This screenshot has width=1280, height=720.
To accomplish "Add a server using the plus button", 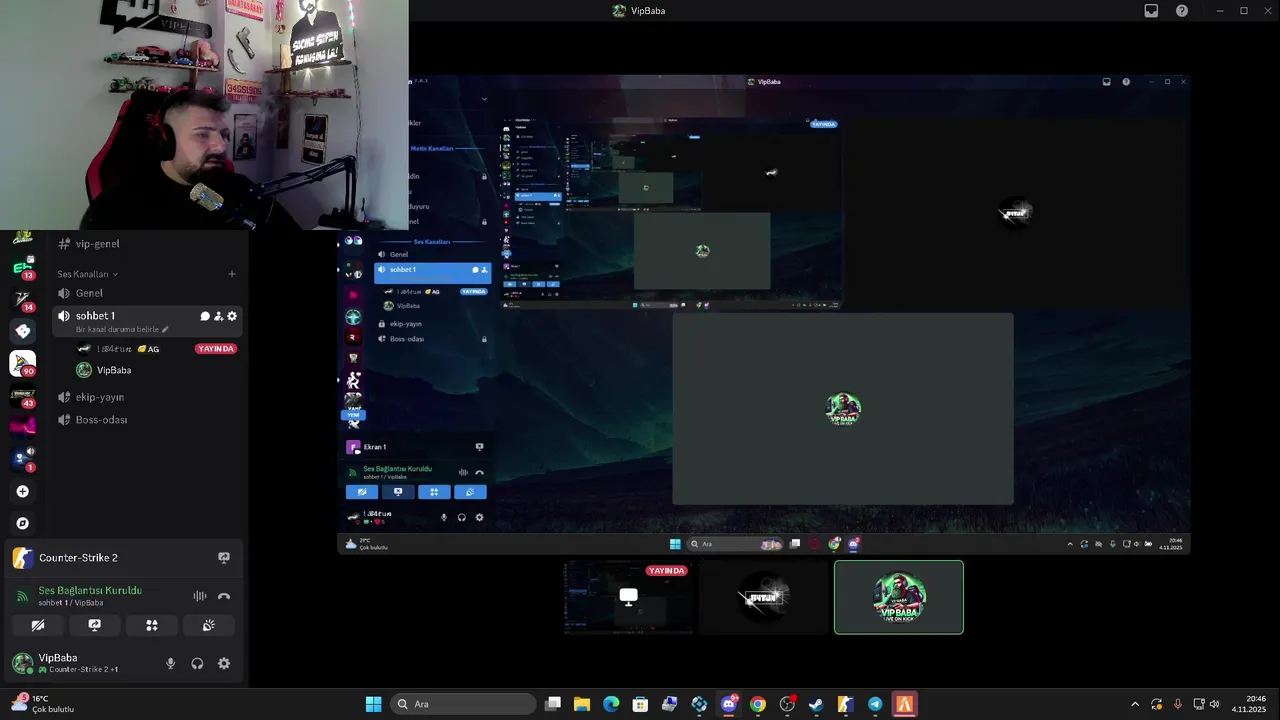I will [22, 491].
